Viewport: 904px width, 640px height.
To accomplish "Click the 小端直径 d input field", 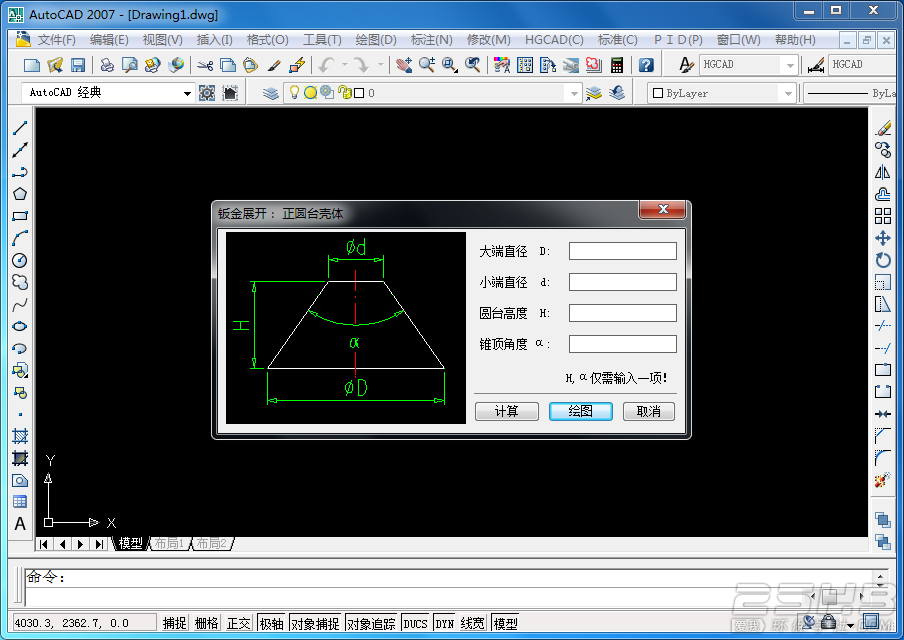I will point(623,282).
